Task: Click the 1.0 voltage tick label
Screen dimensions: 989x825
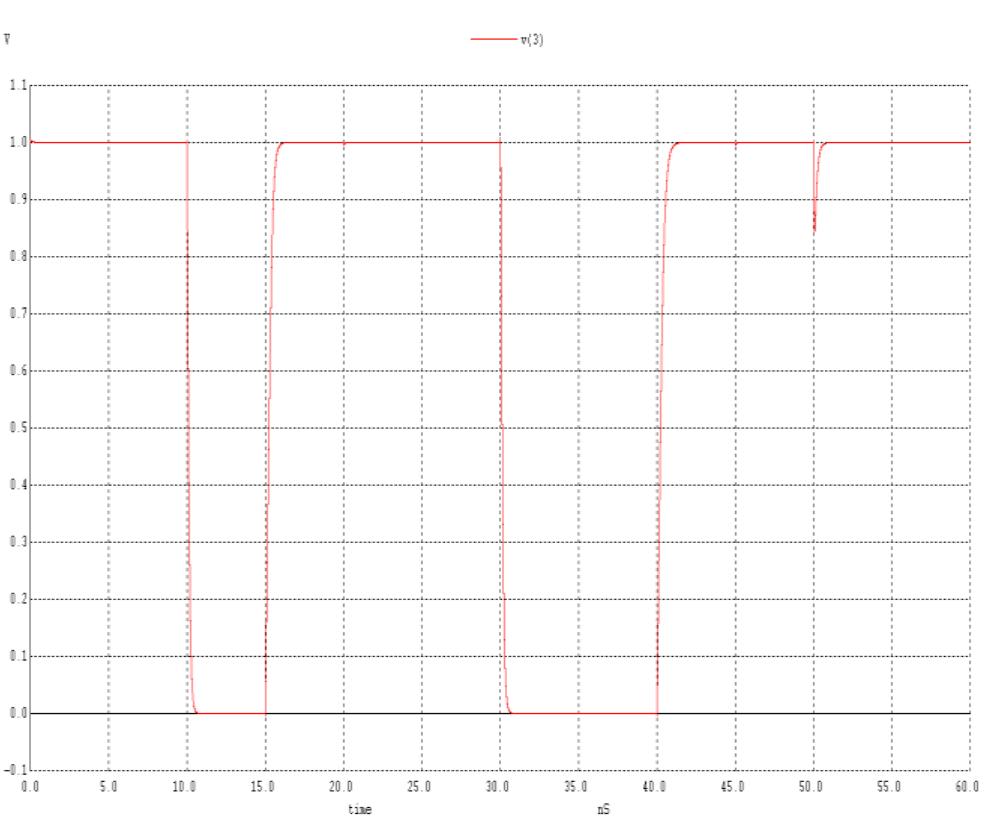Action: [x=18, y=142]
